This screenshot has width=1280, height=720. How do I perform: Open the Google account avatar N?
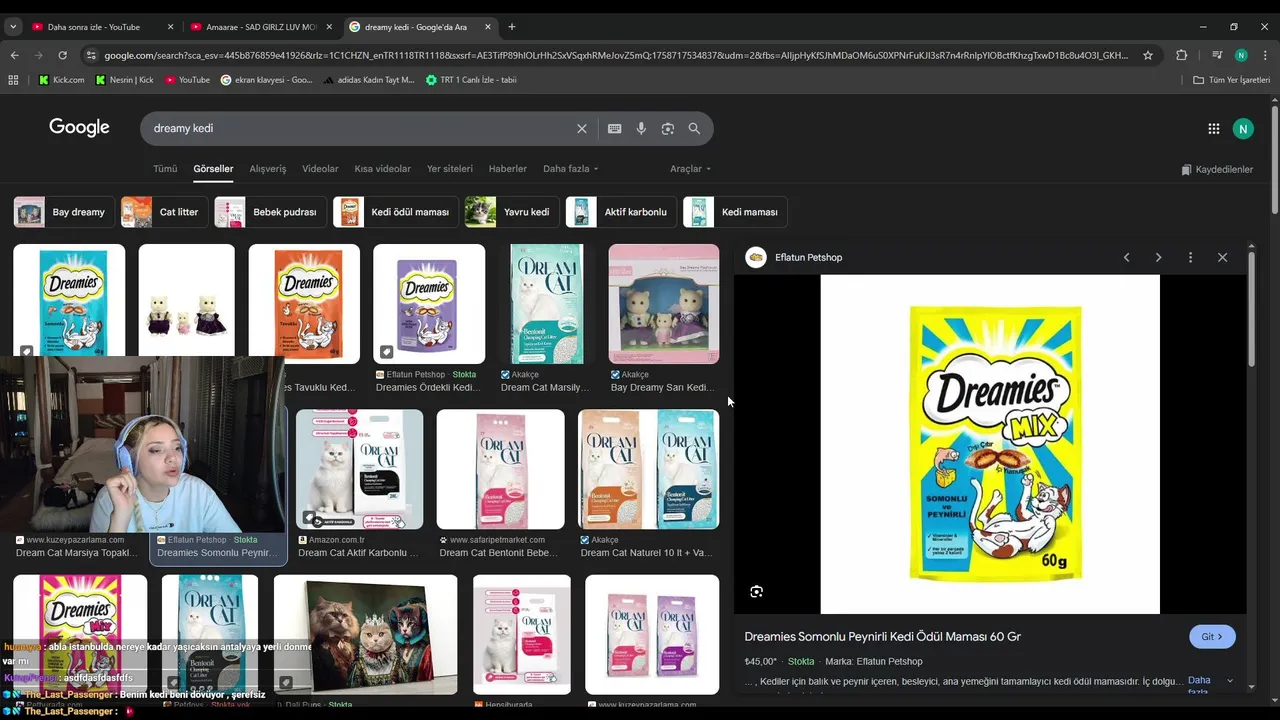tap(1243, 129)
